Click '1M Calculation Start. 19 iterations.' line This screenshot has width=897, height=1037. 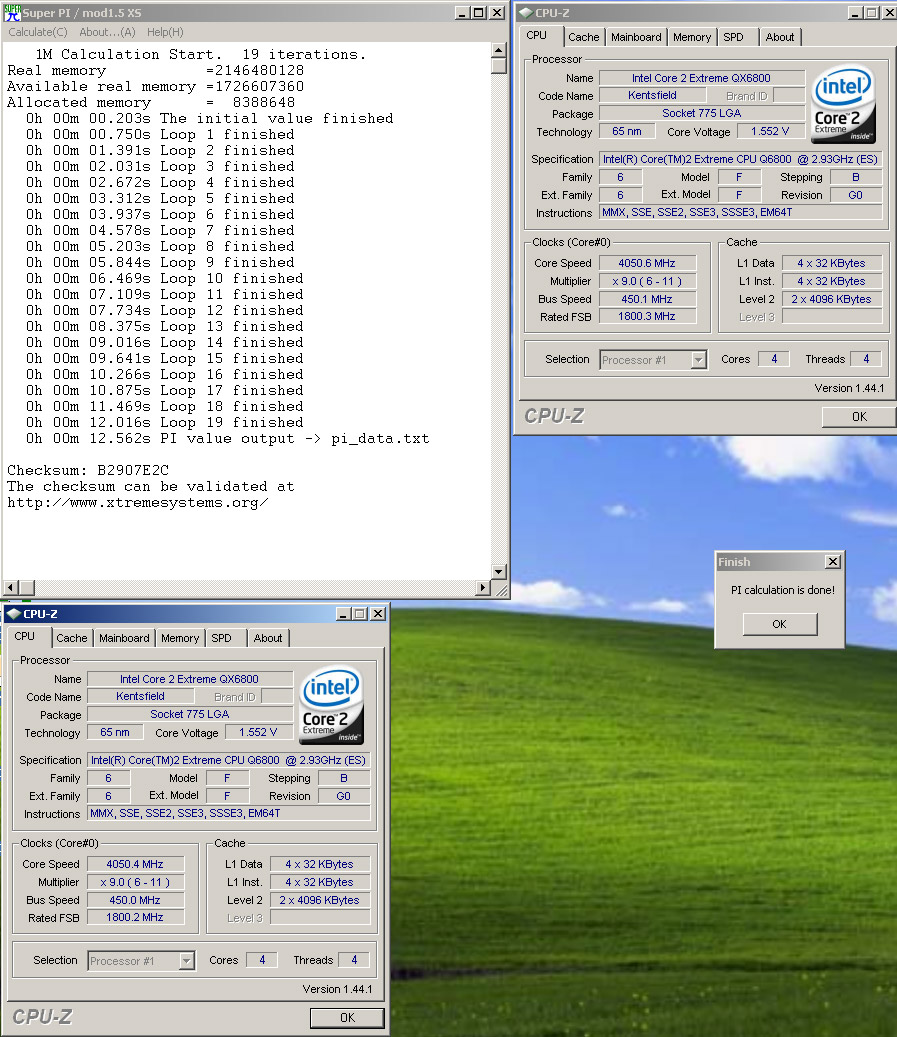pyautogui.click(x=200, y=54)
